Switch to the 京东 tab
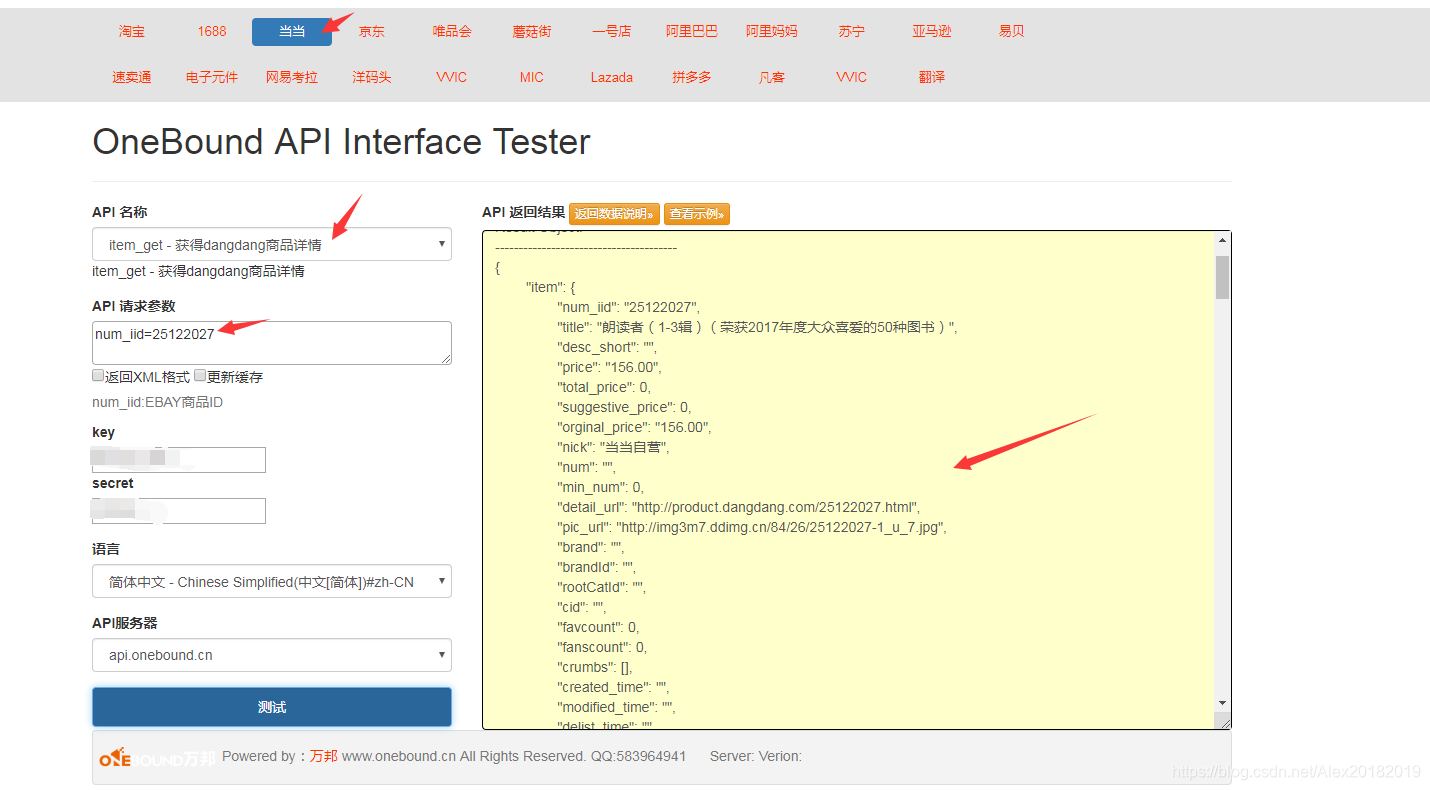The height and width of the screenshot is (790, 1430). click(x=372, y=31)
